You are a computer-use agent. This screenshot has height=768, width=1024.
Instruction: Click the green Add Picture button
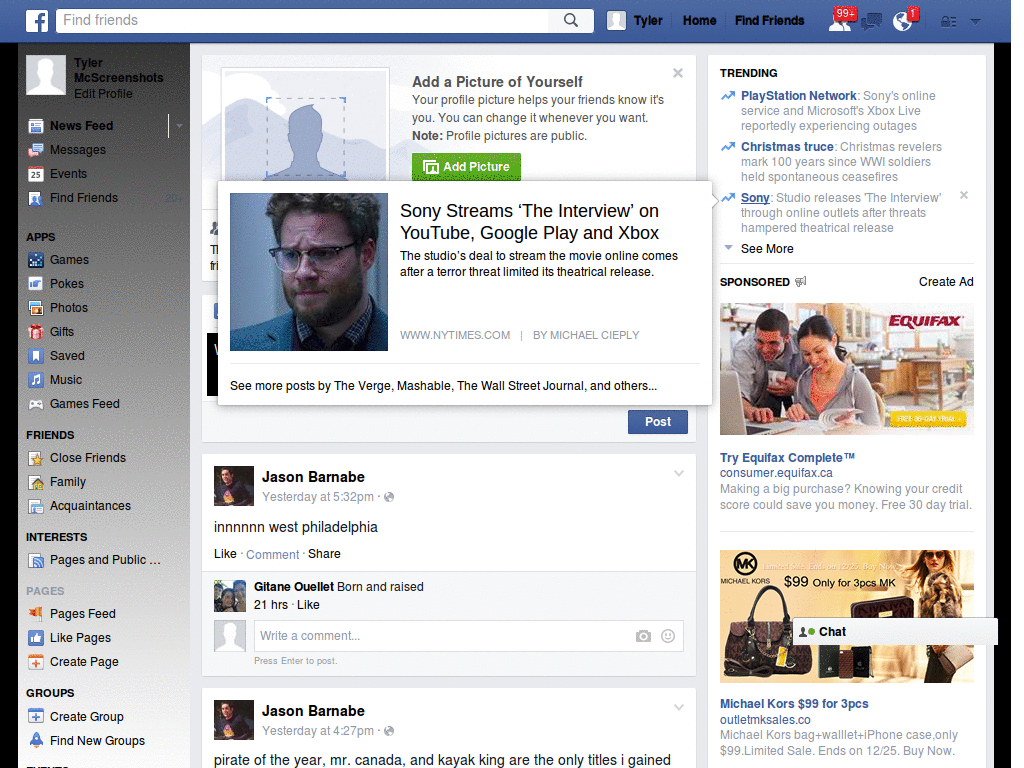coord(466,167)
